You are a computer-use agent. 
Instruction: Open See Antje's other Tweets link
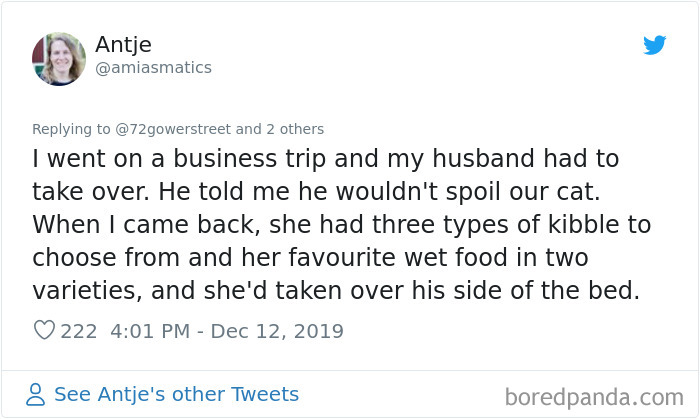tap(176, 394)
